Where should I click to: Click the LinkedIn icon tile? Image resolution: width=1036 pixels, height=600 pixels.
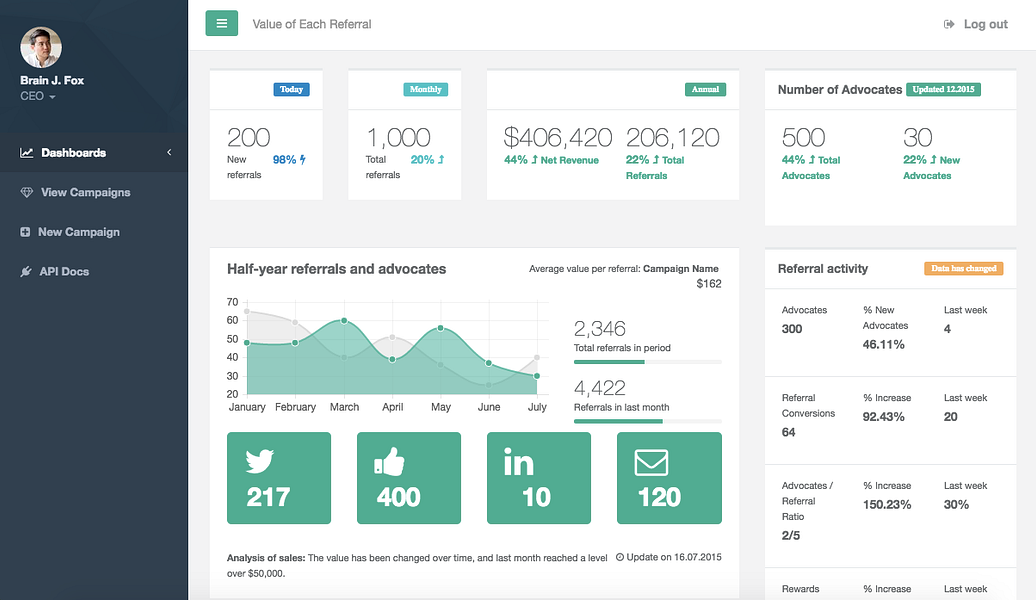click(539, 478)
